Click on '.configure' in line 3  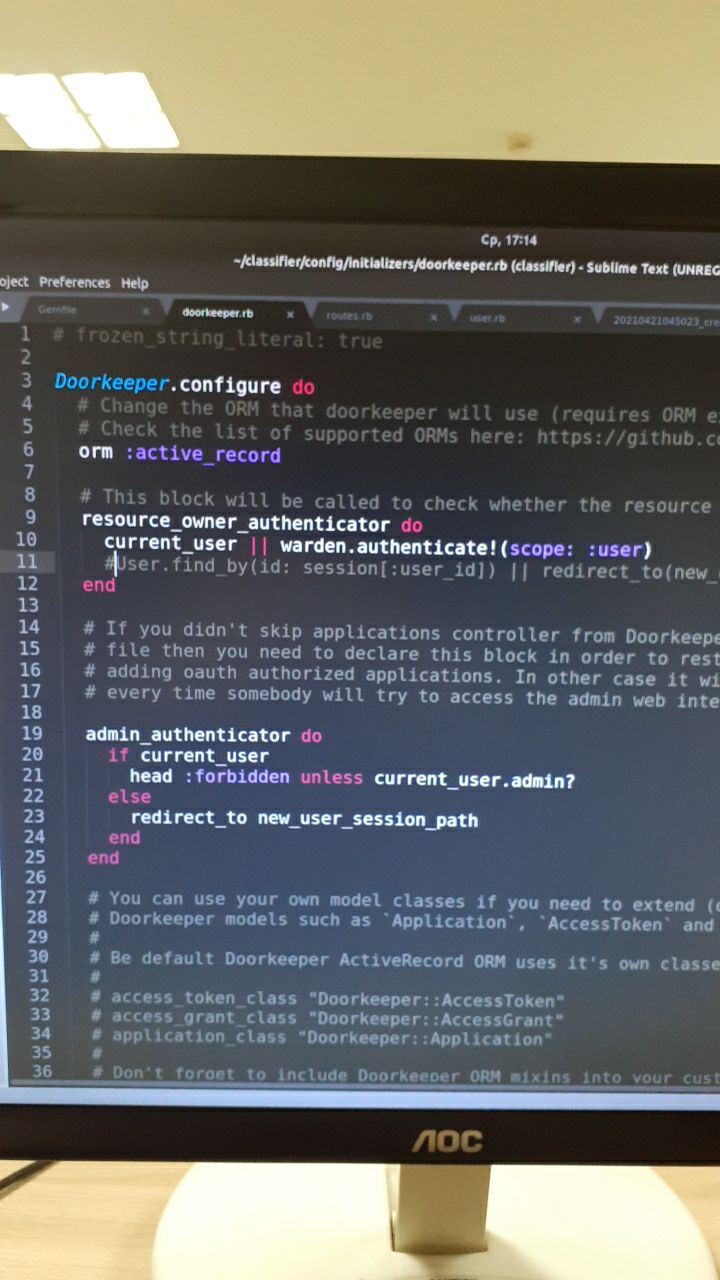tap(226, 386)
